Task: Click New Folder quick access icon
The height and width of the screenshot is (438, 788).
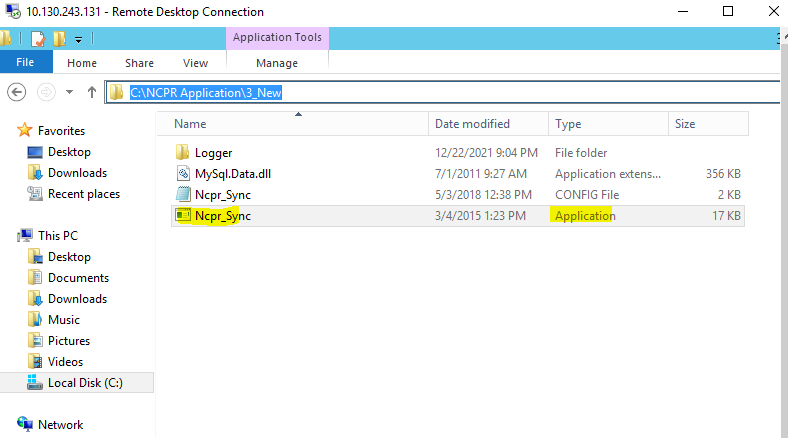Action: [x=59, y=39]
